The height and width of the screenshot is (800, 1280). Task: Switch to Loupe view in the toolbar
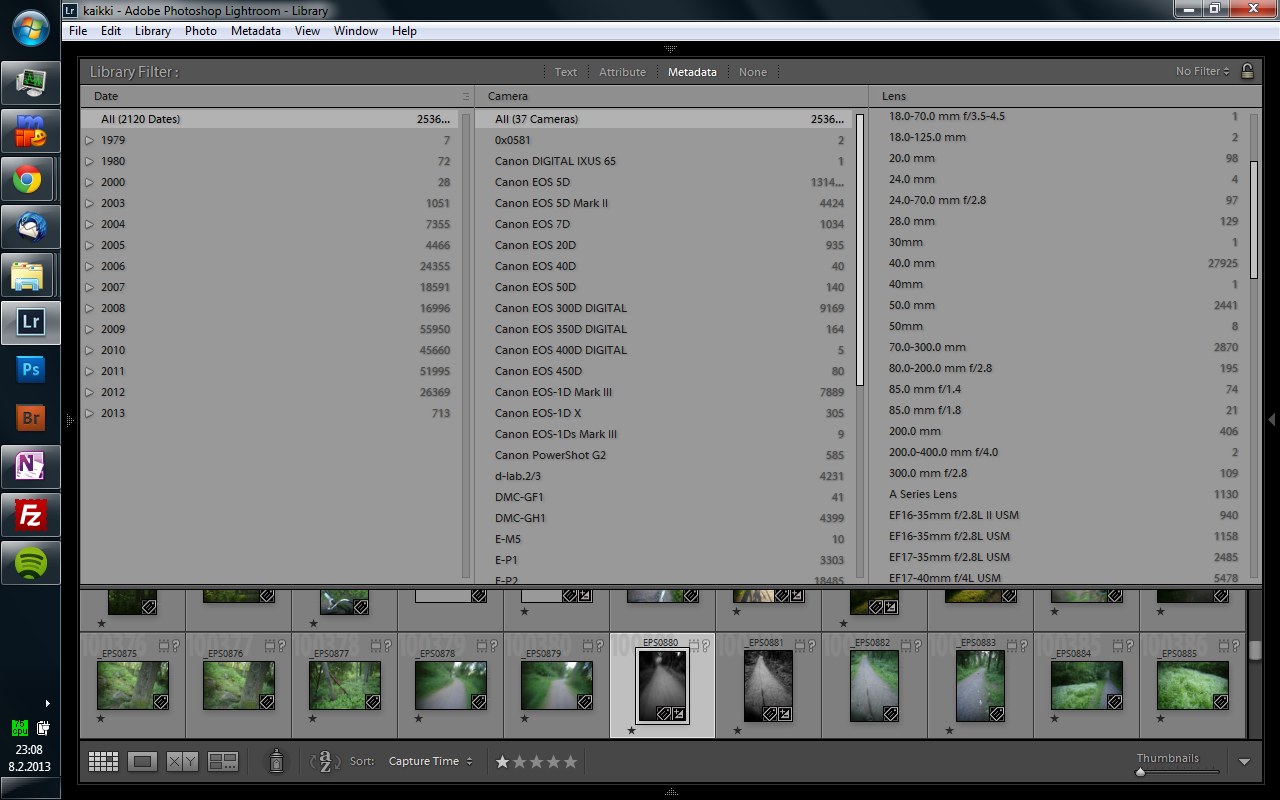[x=143, y=762]
